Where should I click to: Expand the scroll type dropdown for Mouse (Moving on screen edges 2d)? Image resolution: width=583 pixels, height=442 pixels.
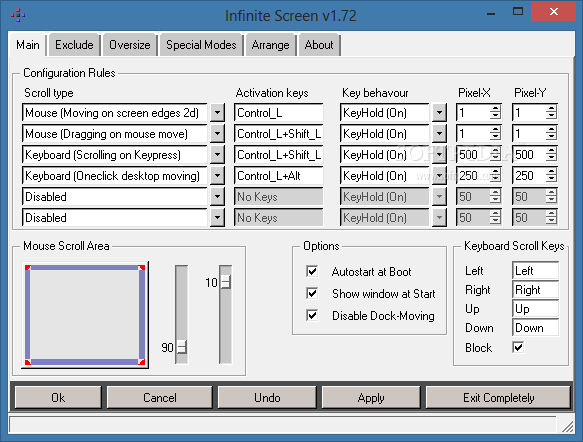point(217,113)
